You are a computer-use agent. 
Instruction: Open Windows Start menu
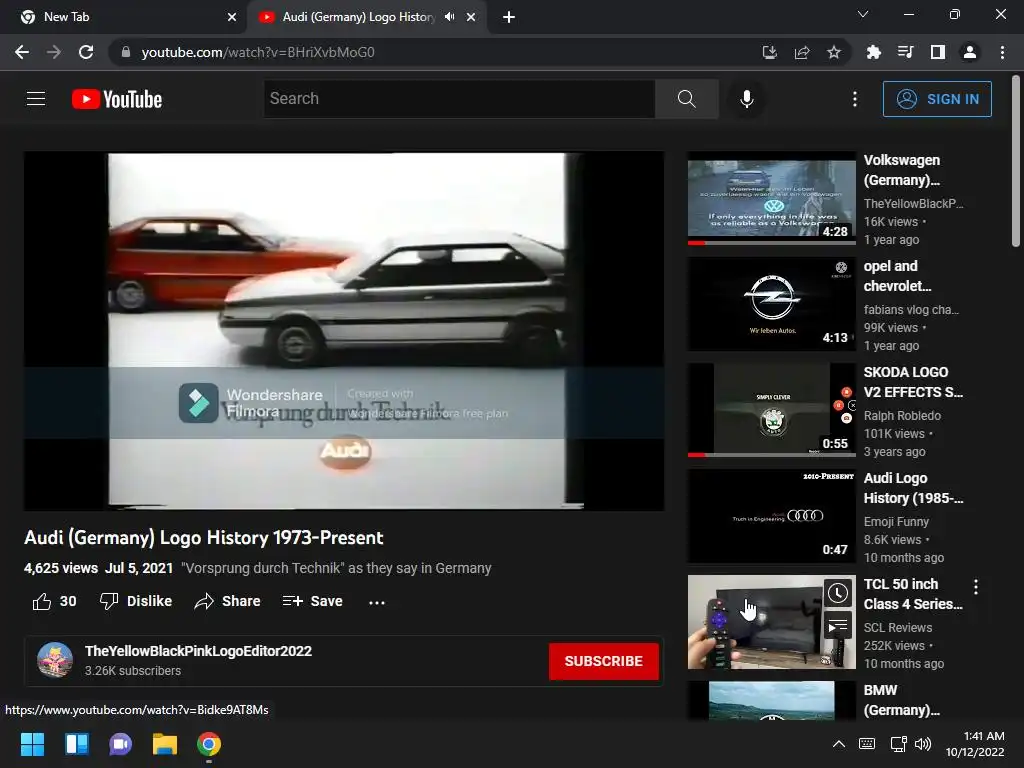(32, 744)
